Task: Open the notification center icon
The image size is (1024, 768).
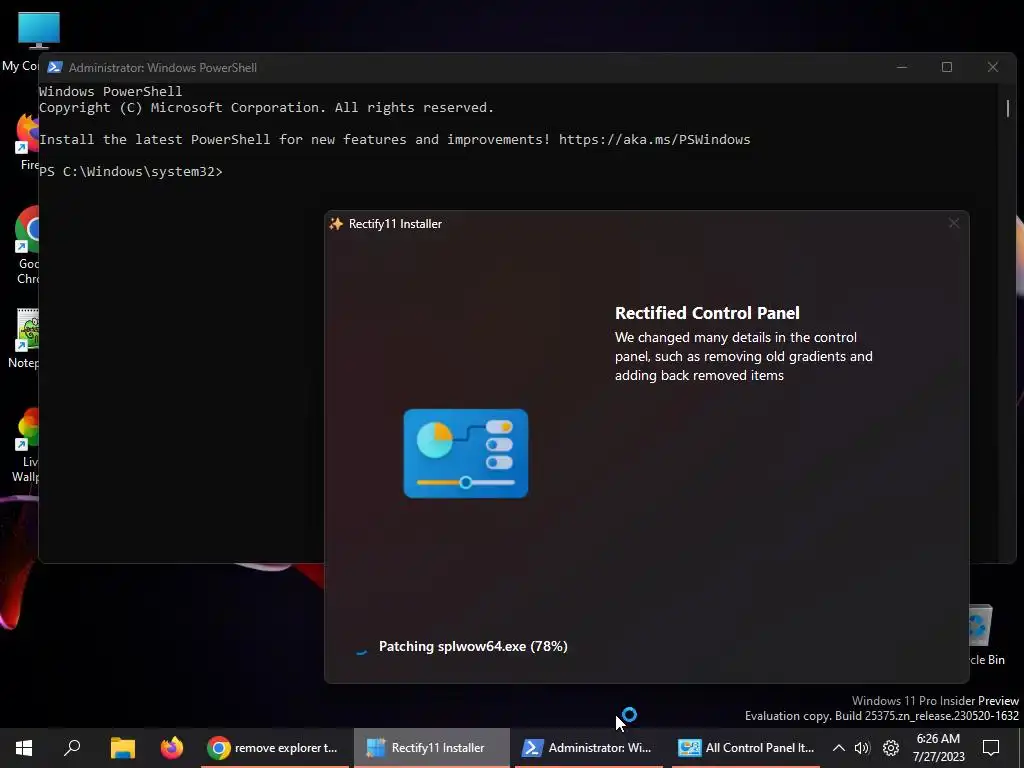Action: tap(991, 747)
